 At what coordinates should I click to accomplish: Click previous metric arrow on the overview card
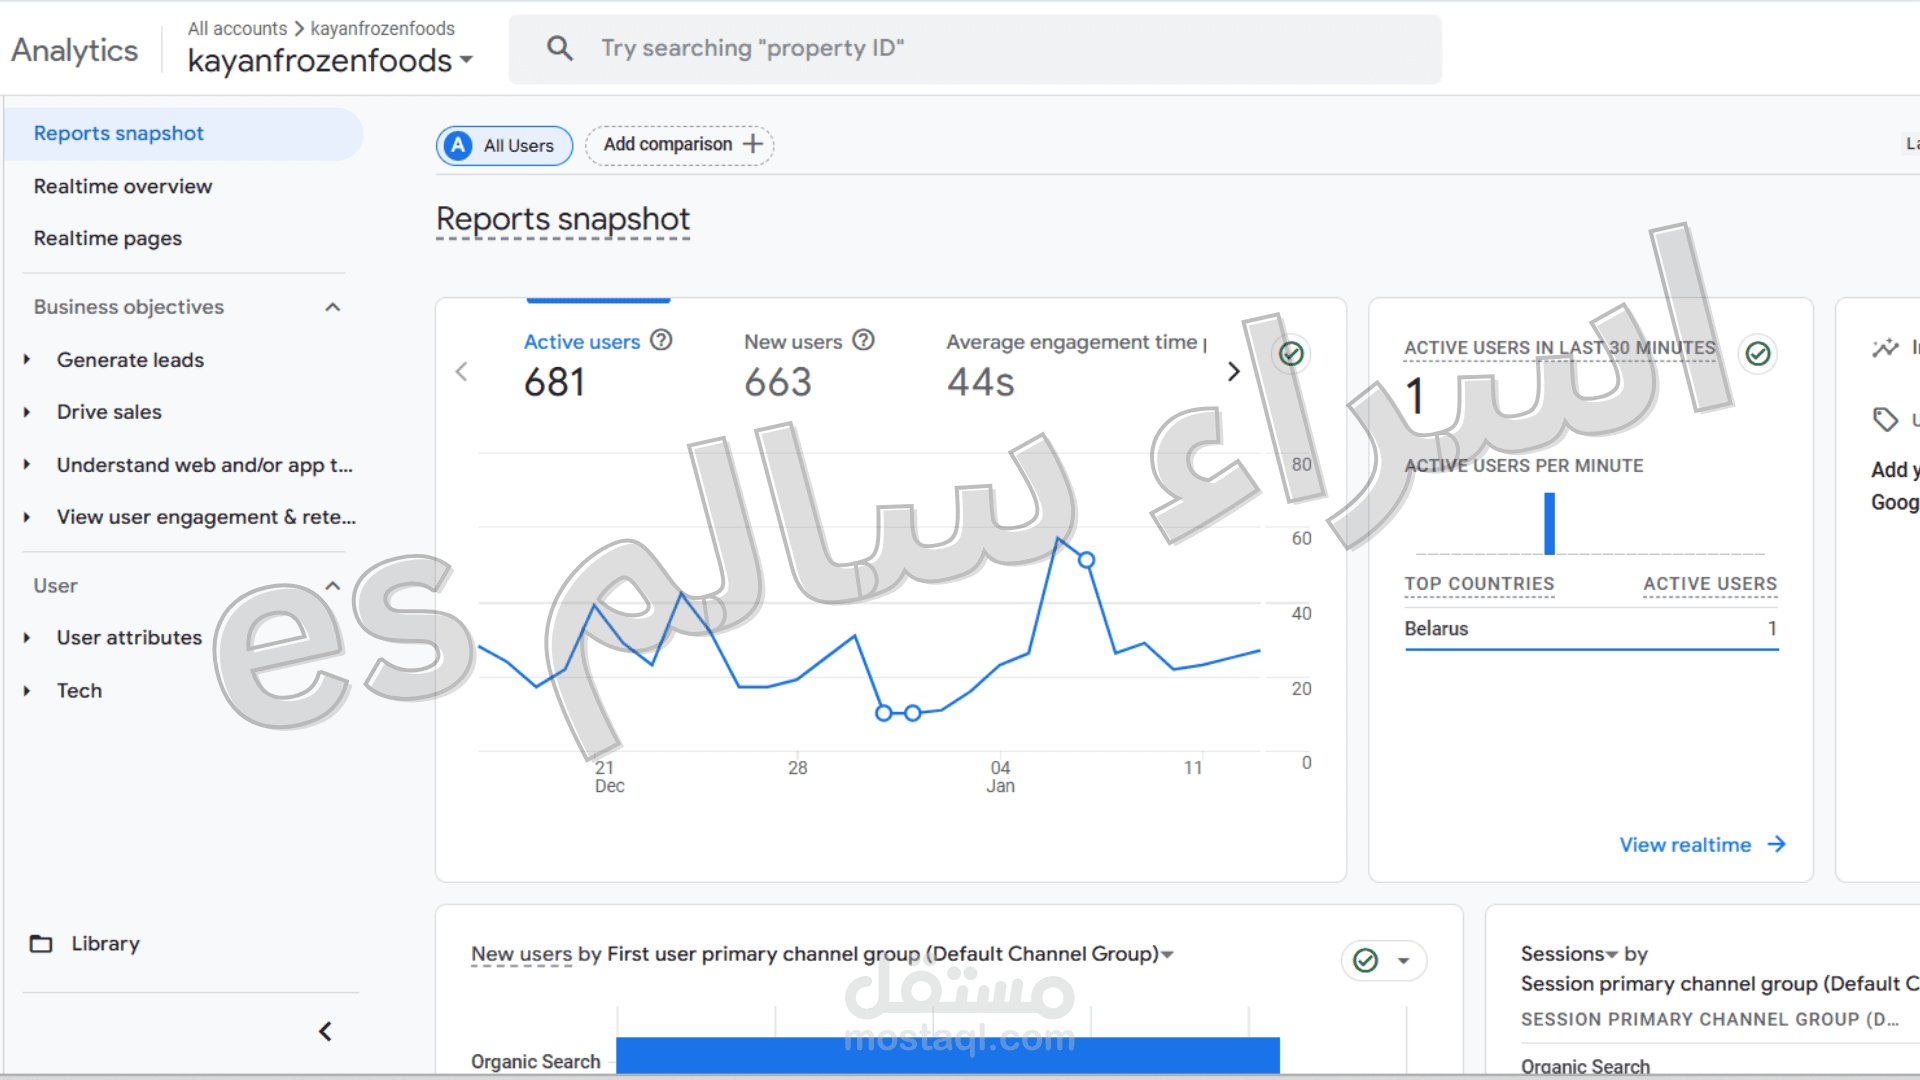pos(462,372)
